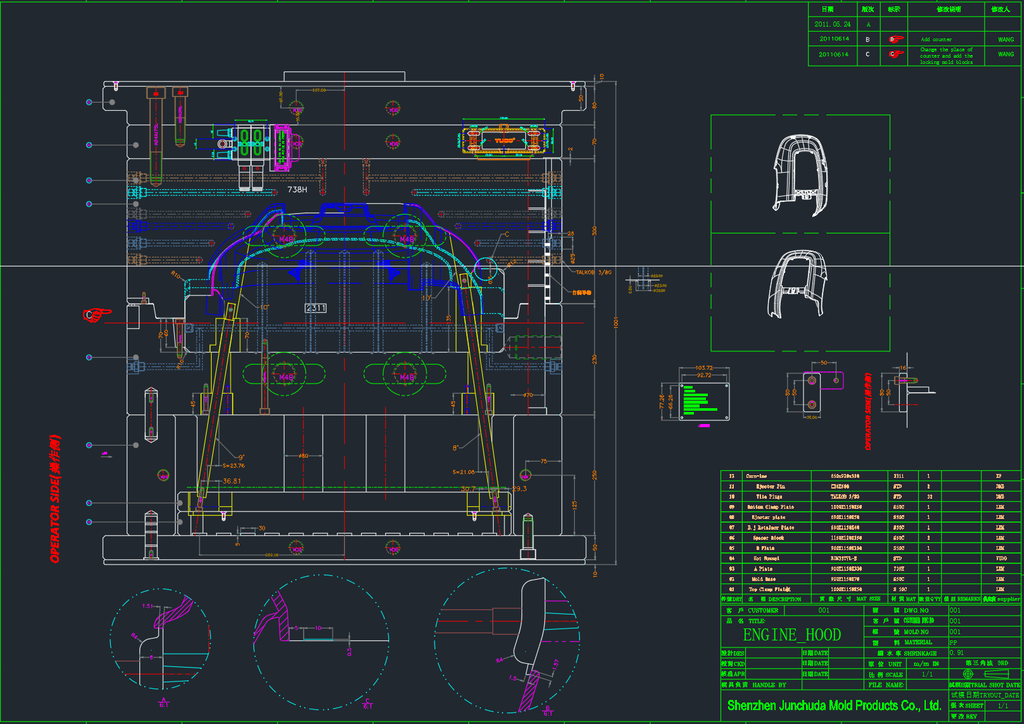
Task: Select the left circular detail view
Action: point(160,638)
